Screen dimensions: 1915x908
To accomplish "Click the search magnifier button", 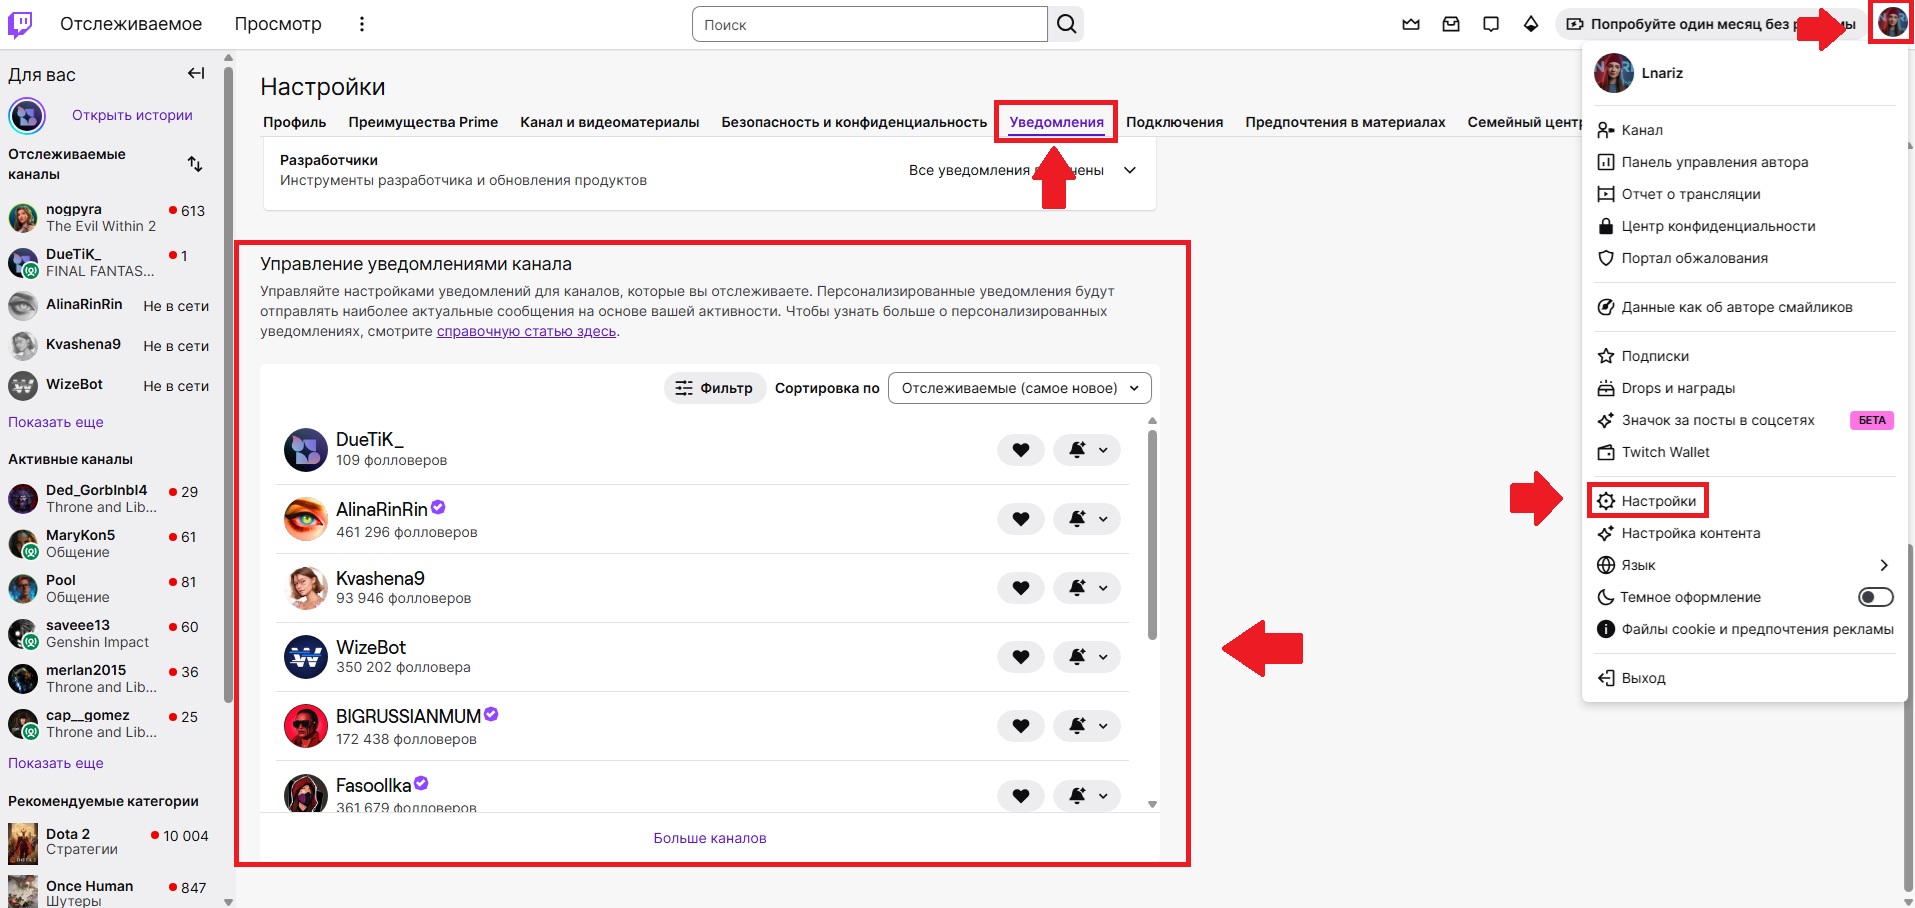I will pos(1066,24).
